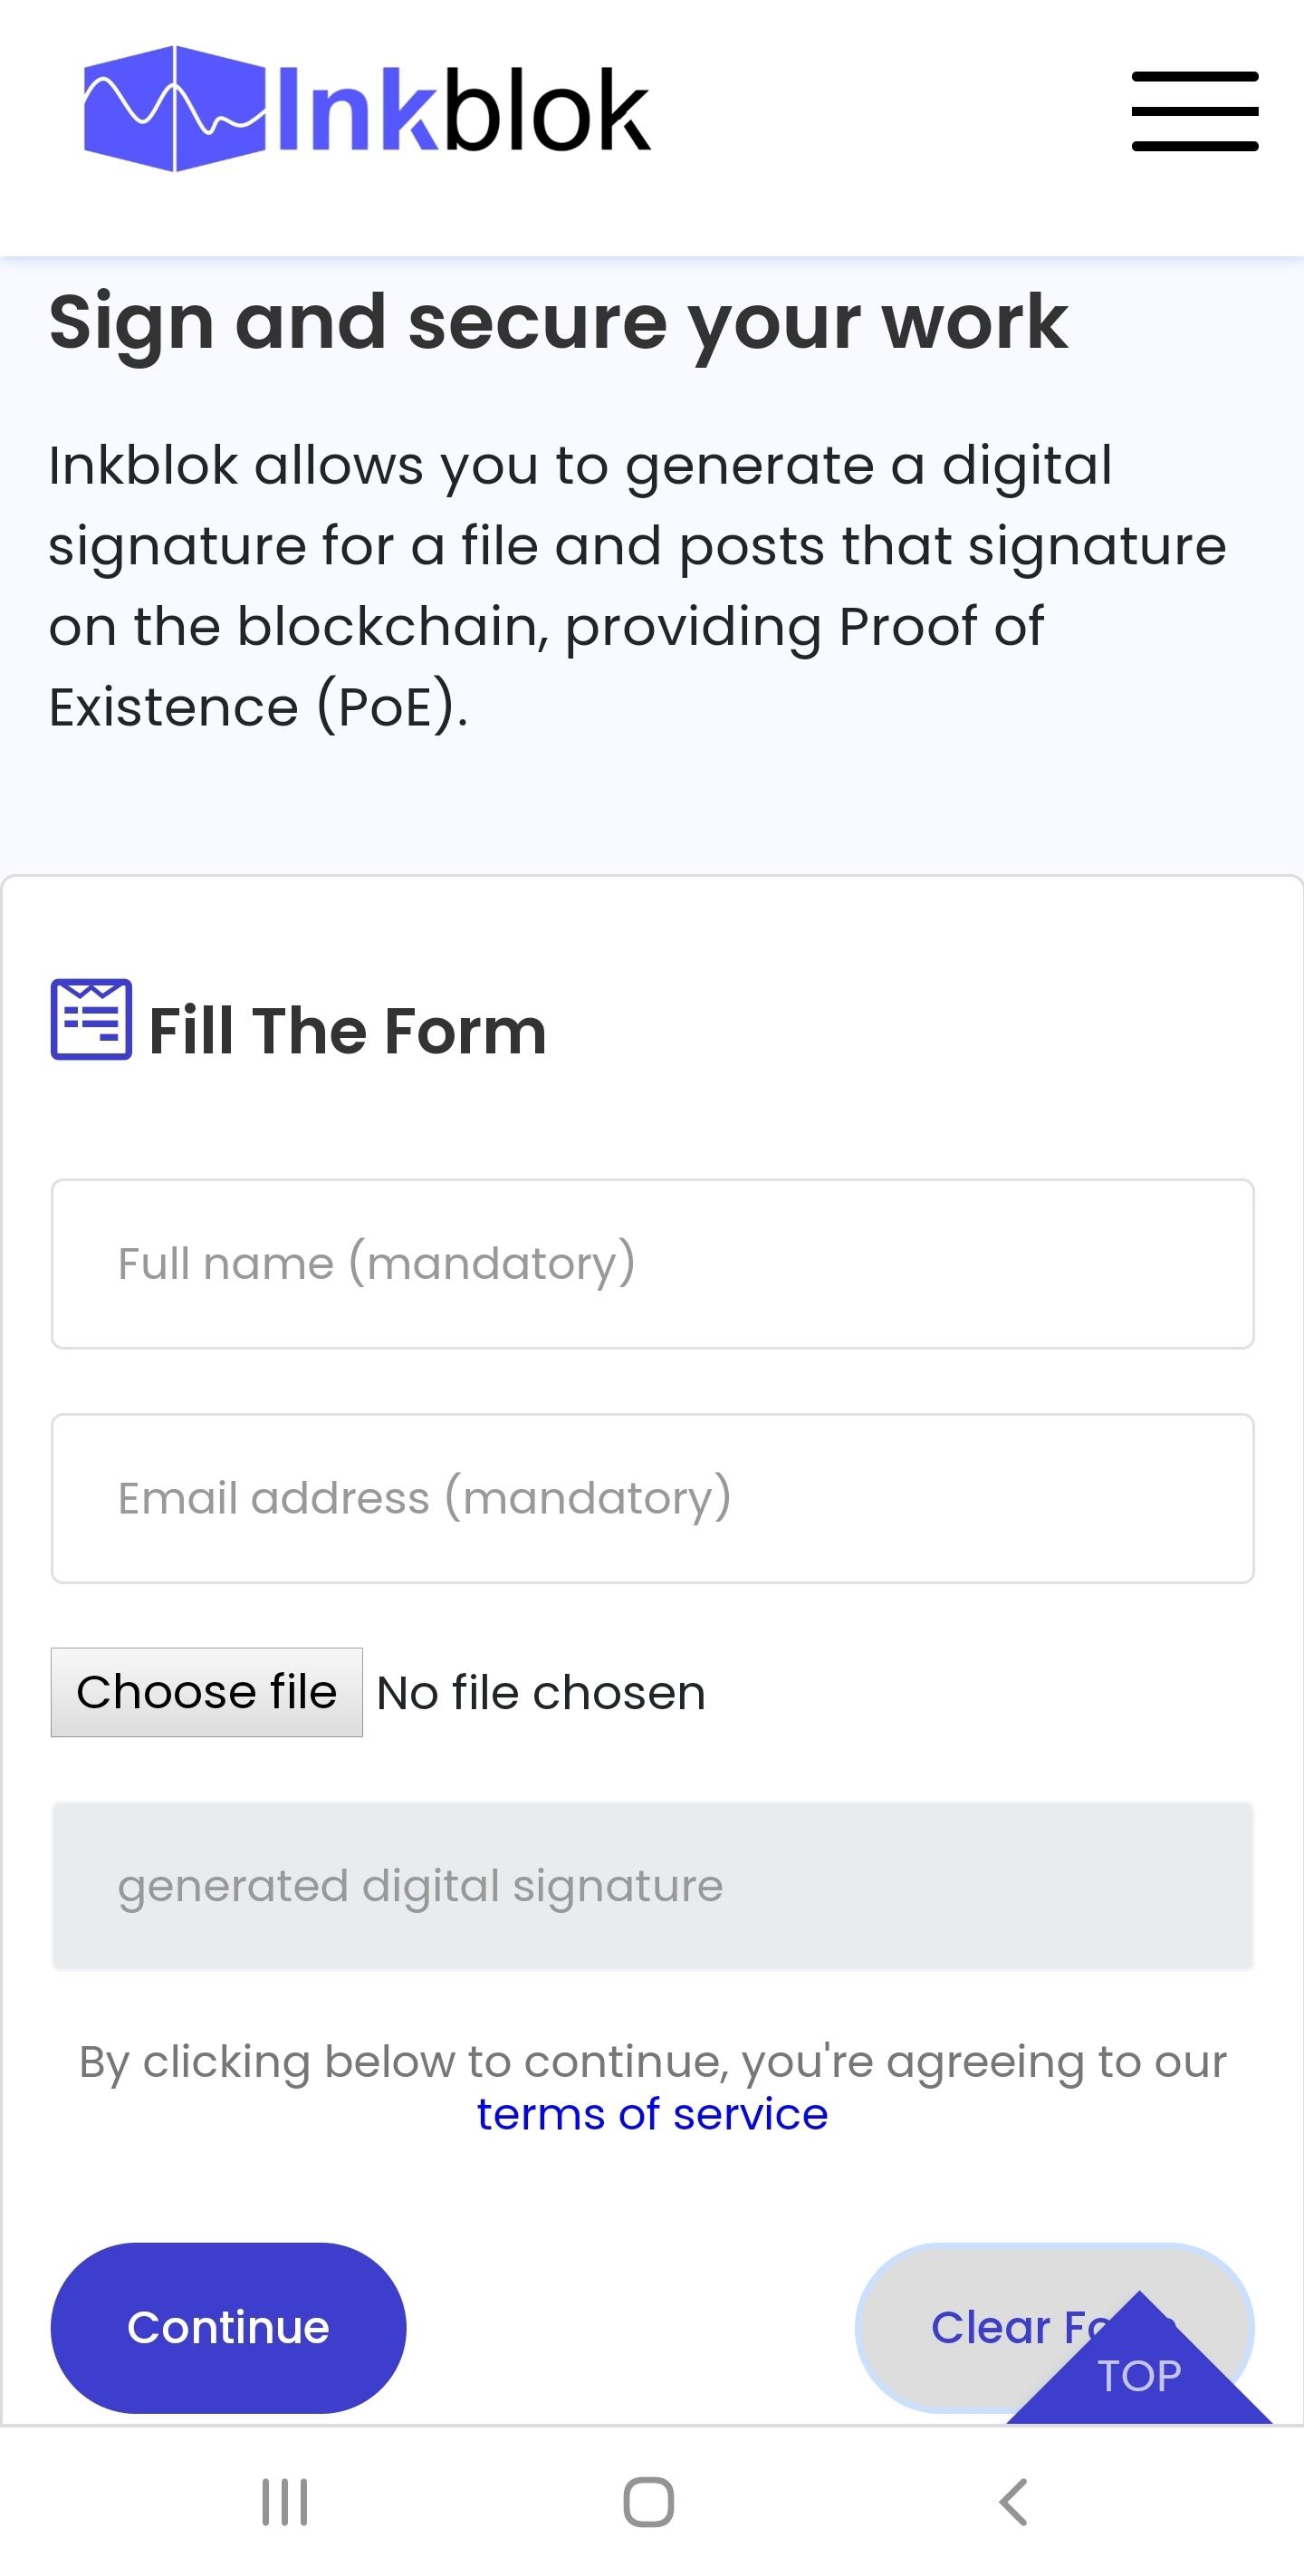This screenshot has width=1304, height=2576.
Task: Tap the Android home button
Action: click(648, 2502)
